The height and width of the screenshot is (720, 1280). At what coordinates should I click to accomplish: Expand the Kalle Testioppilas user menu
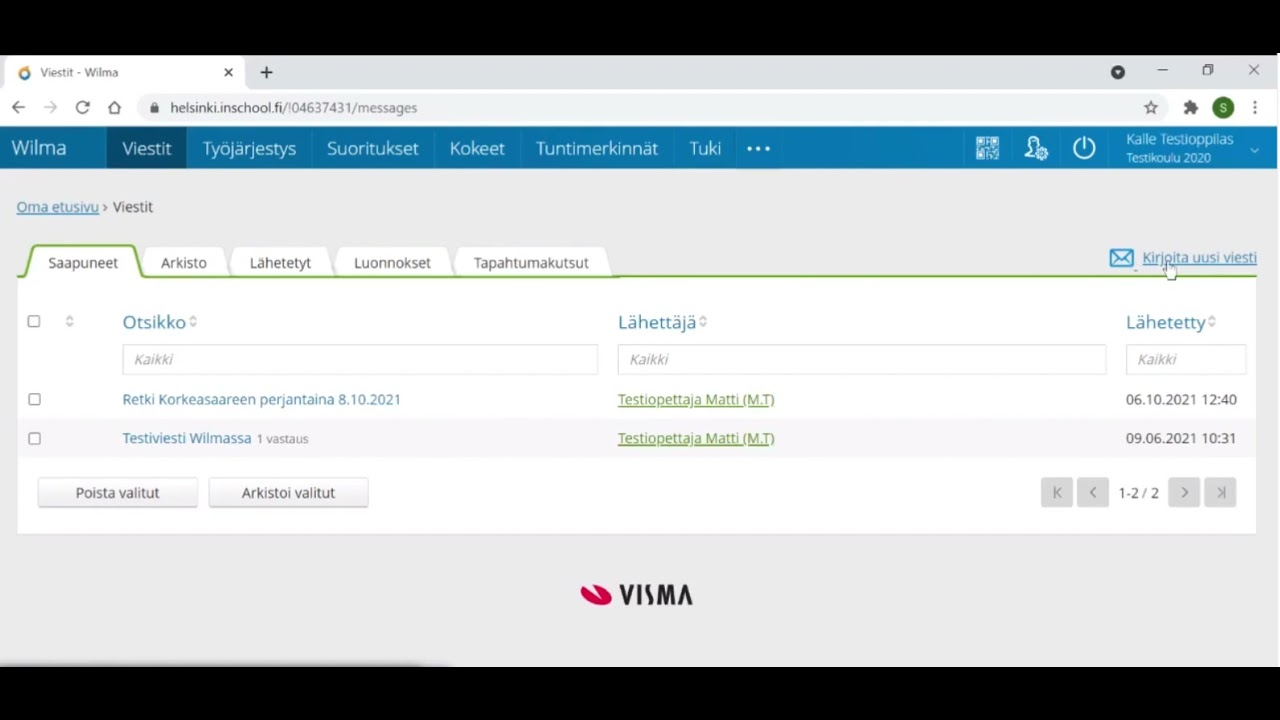point(1254,149)
